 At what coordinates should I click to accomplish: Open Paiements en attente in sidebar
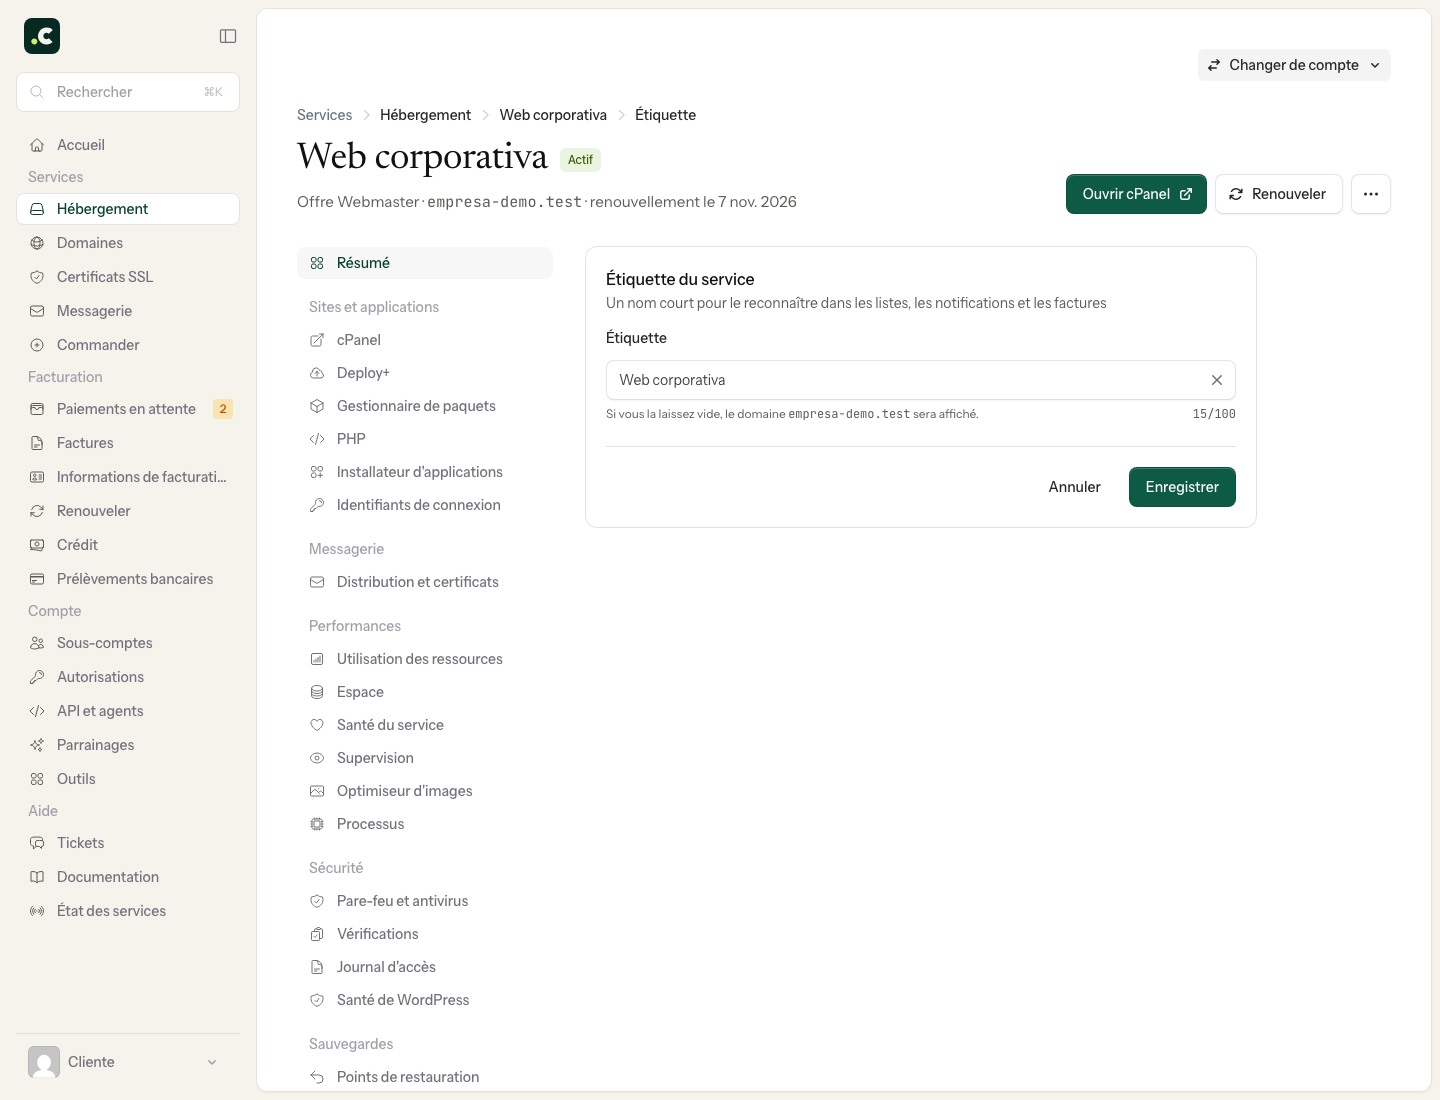(x=128, y=409)
